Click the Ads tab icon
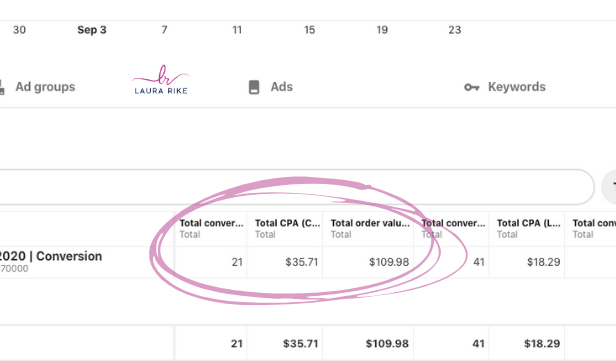616x361 pixels. (x=254, y=87)
